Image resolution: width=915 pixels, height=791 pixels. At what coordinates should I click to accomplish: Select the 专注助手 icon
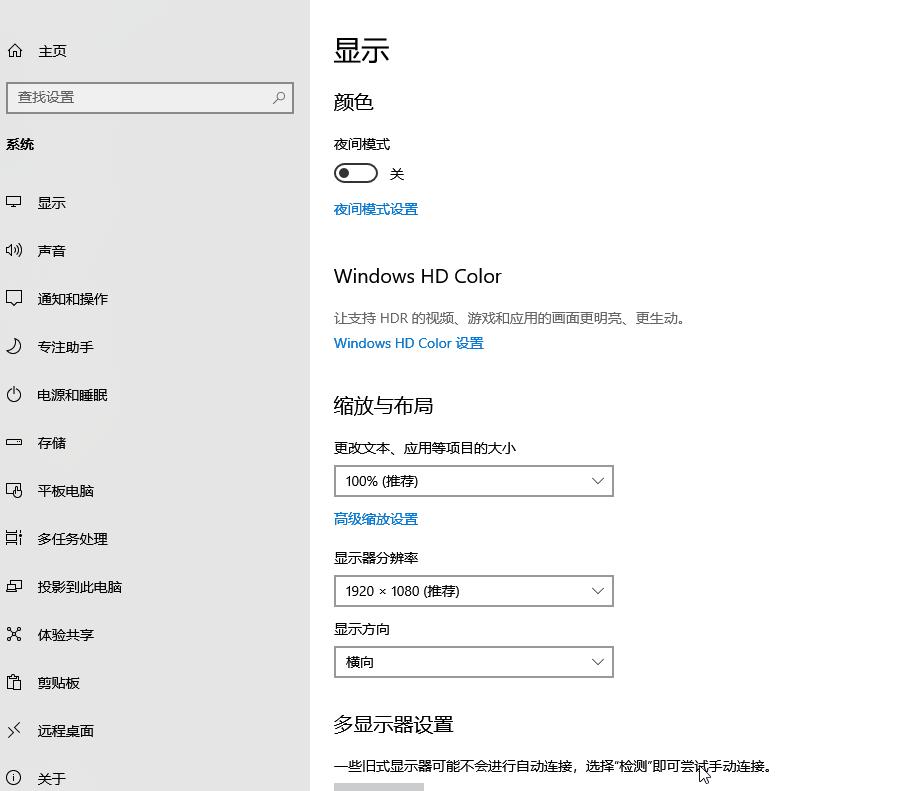pyautogui.click(x=14, y=347)
